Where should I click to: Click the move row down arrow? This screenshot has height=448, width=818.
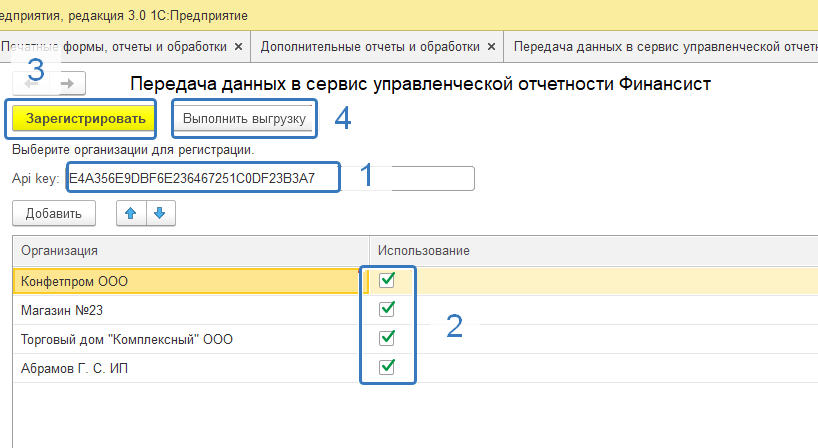coord(160,212)
